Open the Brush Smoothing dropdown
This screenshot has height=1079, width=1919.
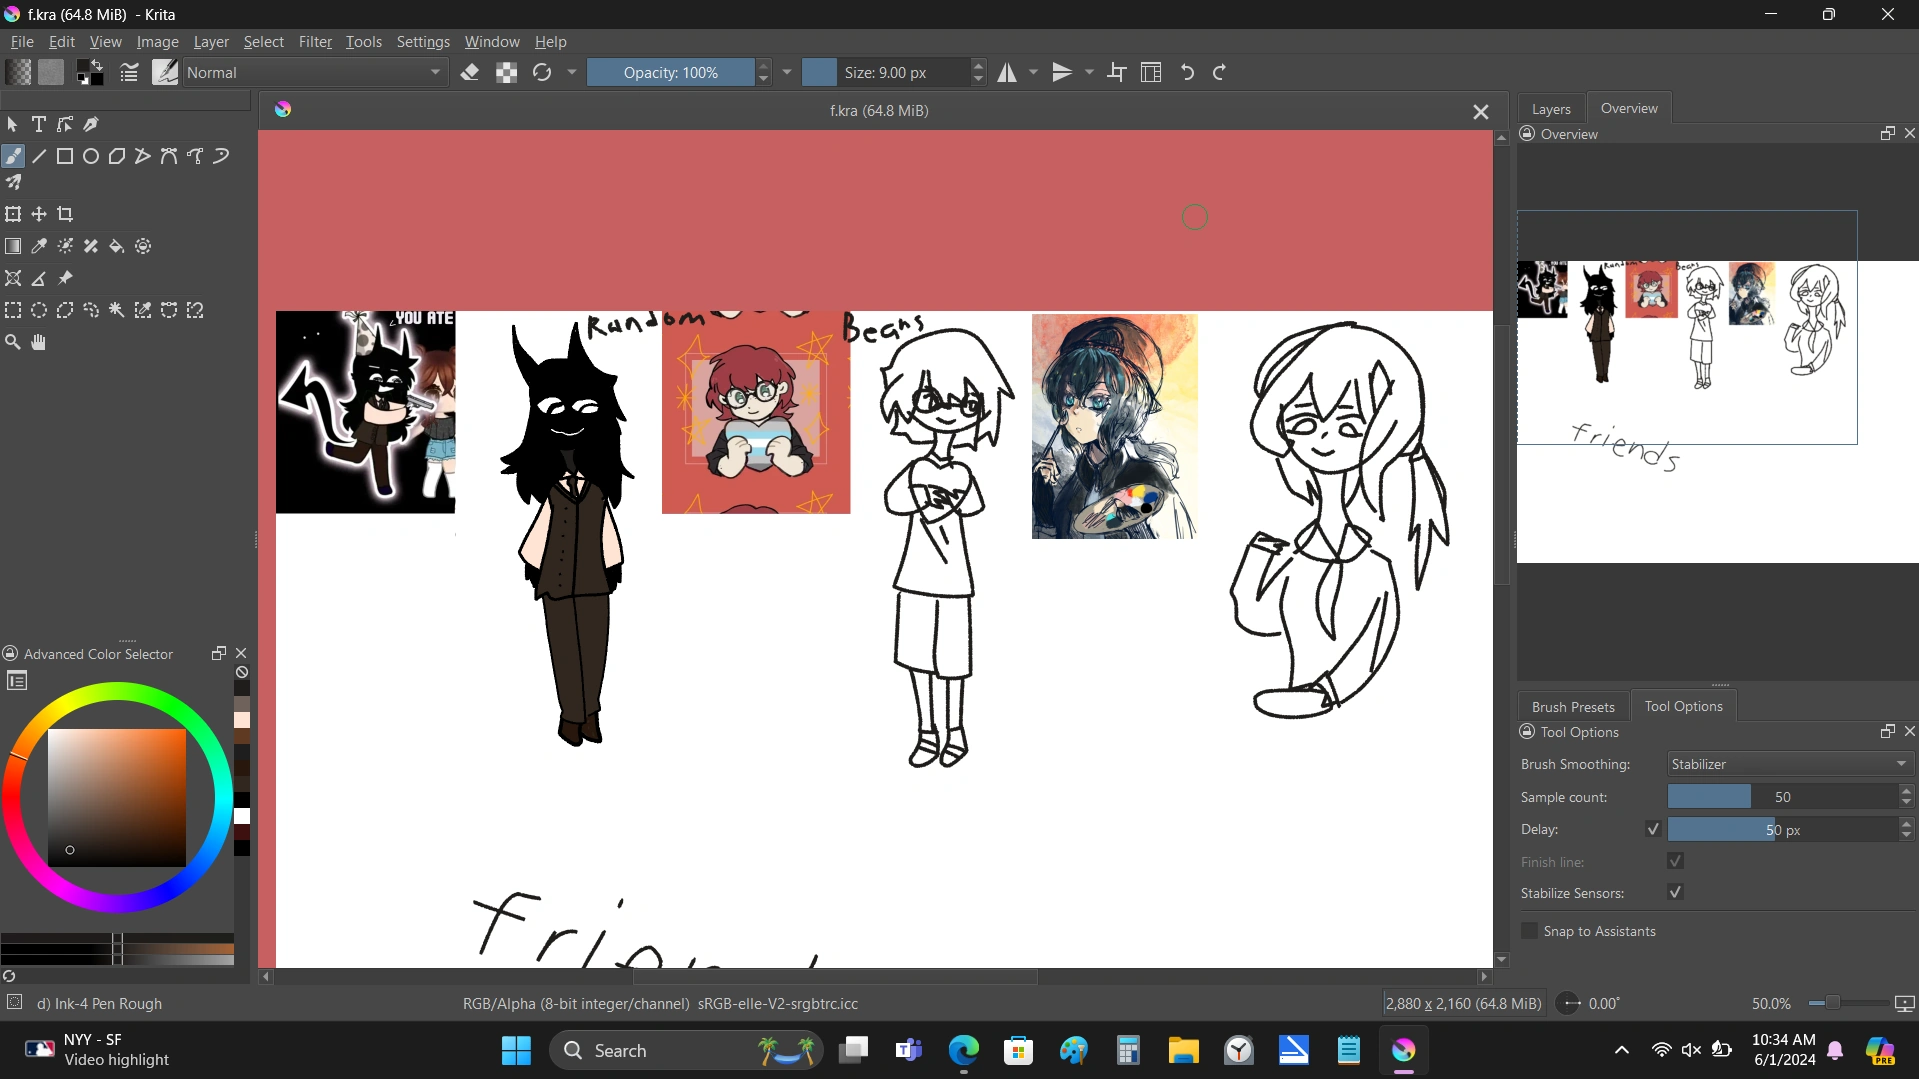[x=1788, y=763]
